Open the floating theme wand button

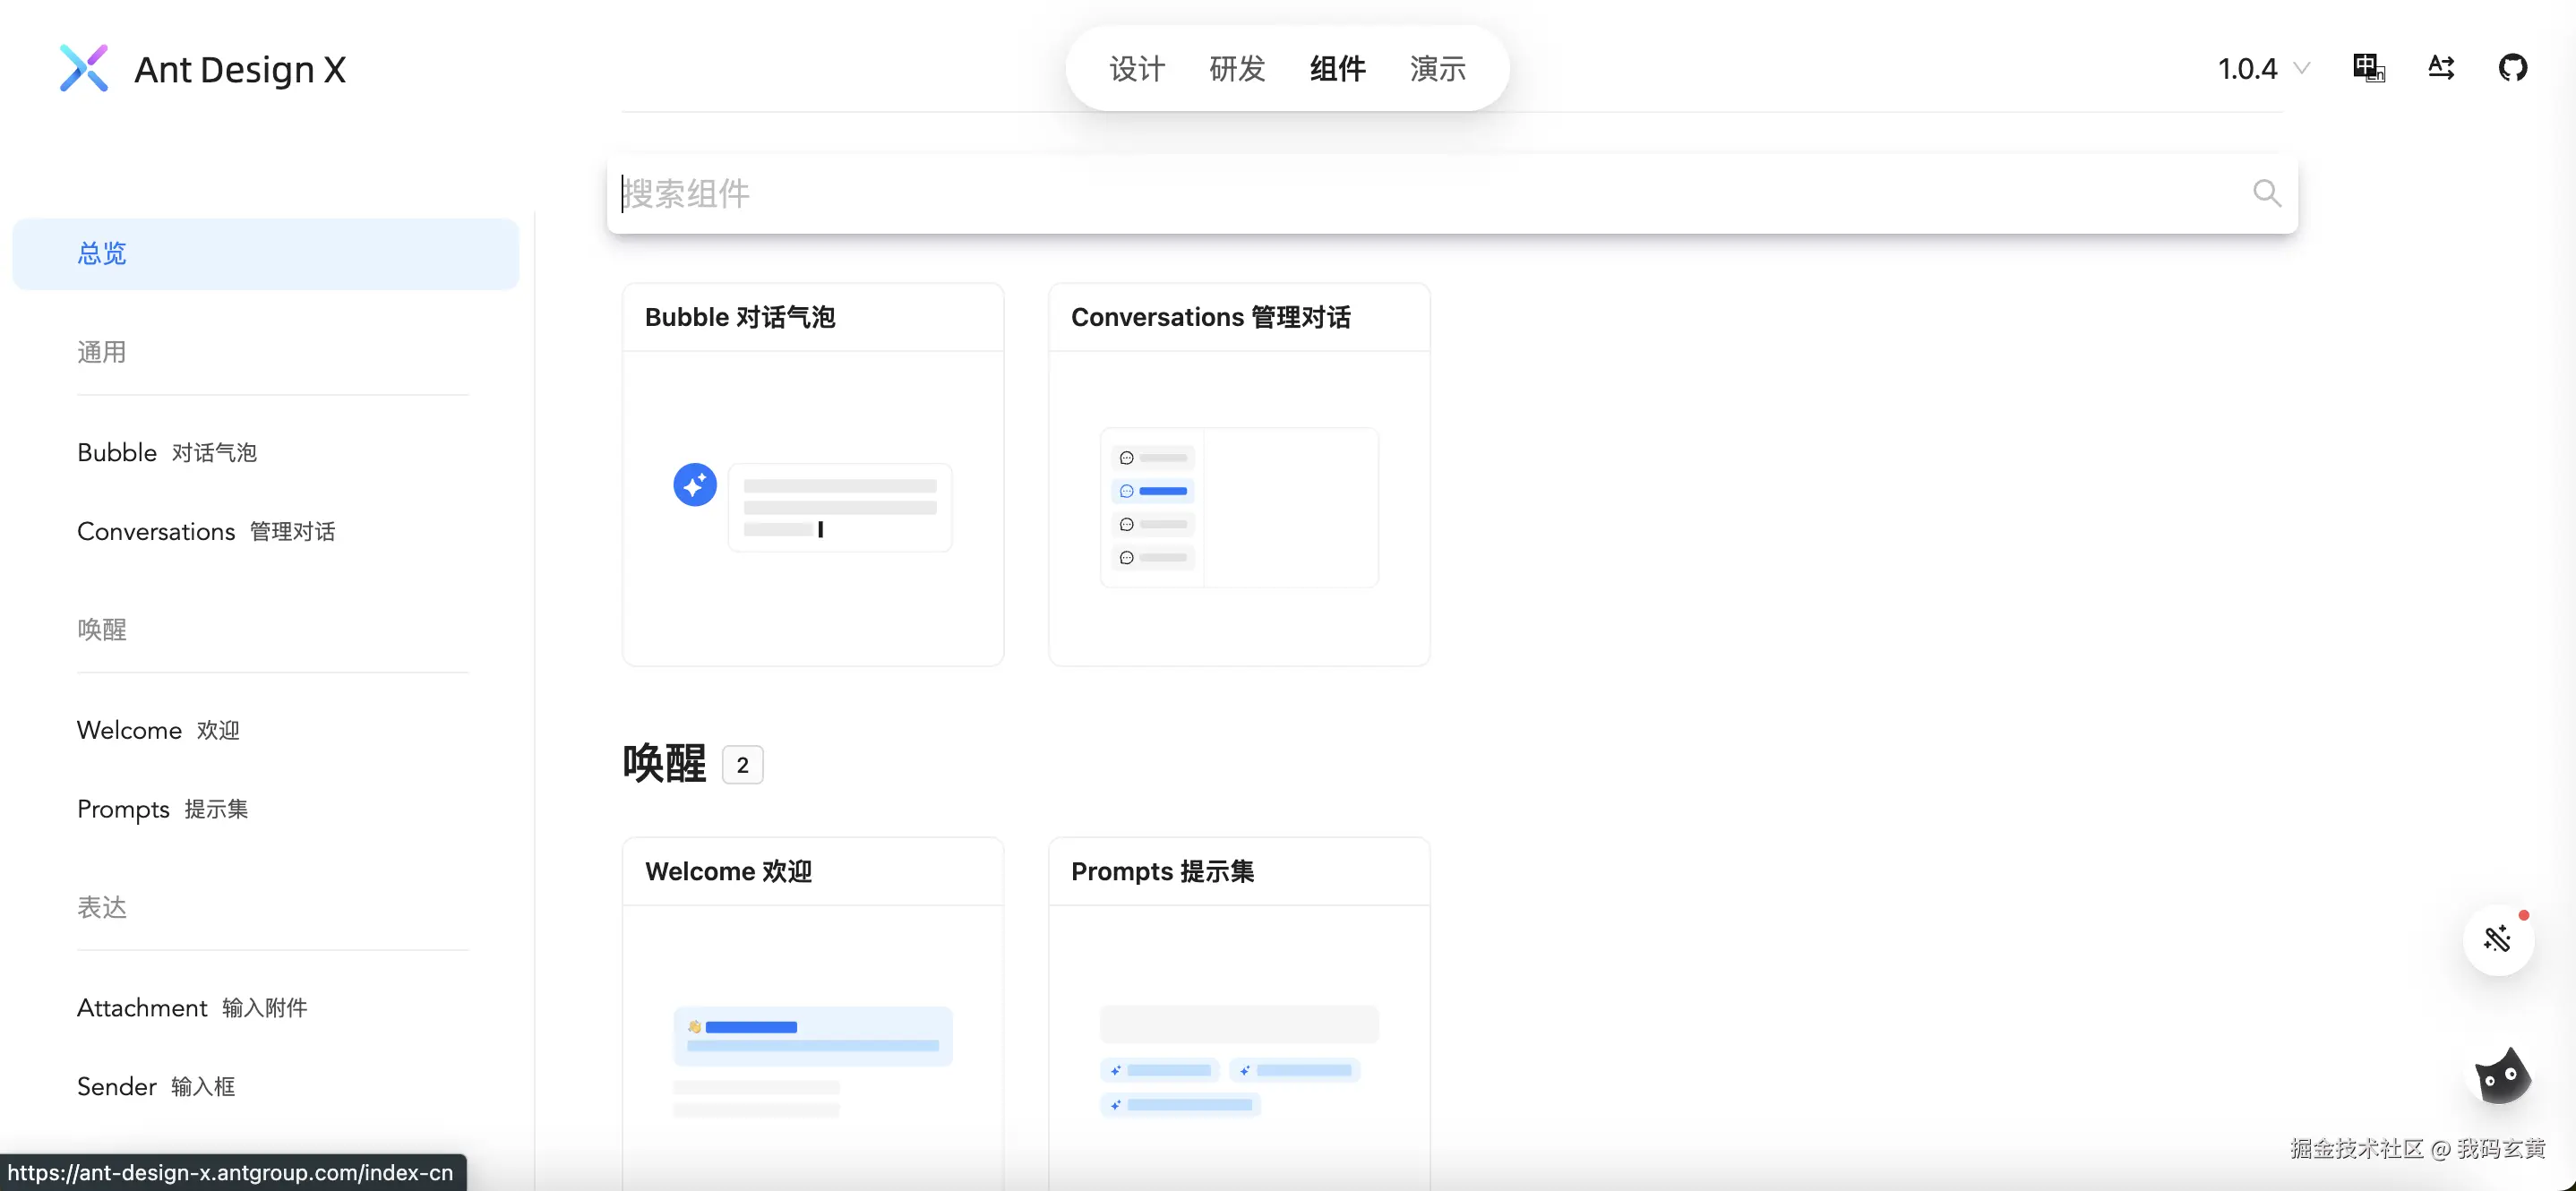[2497, 939]
